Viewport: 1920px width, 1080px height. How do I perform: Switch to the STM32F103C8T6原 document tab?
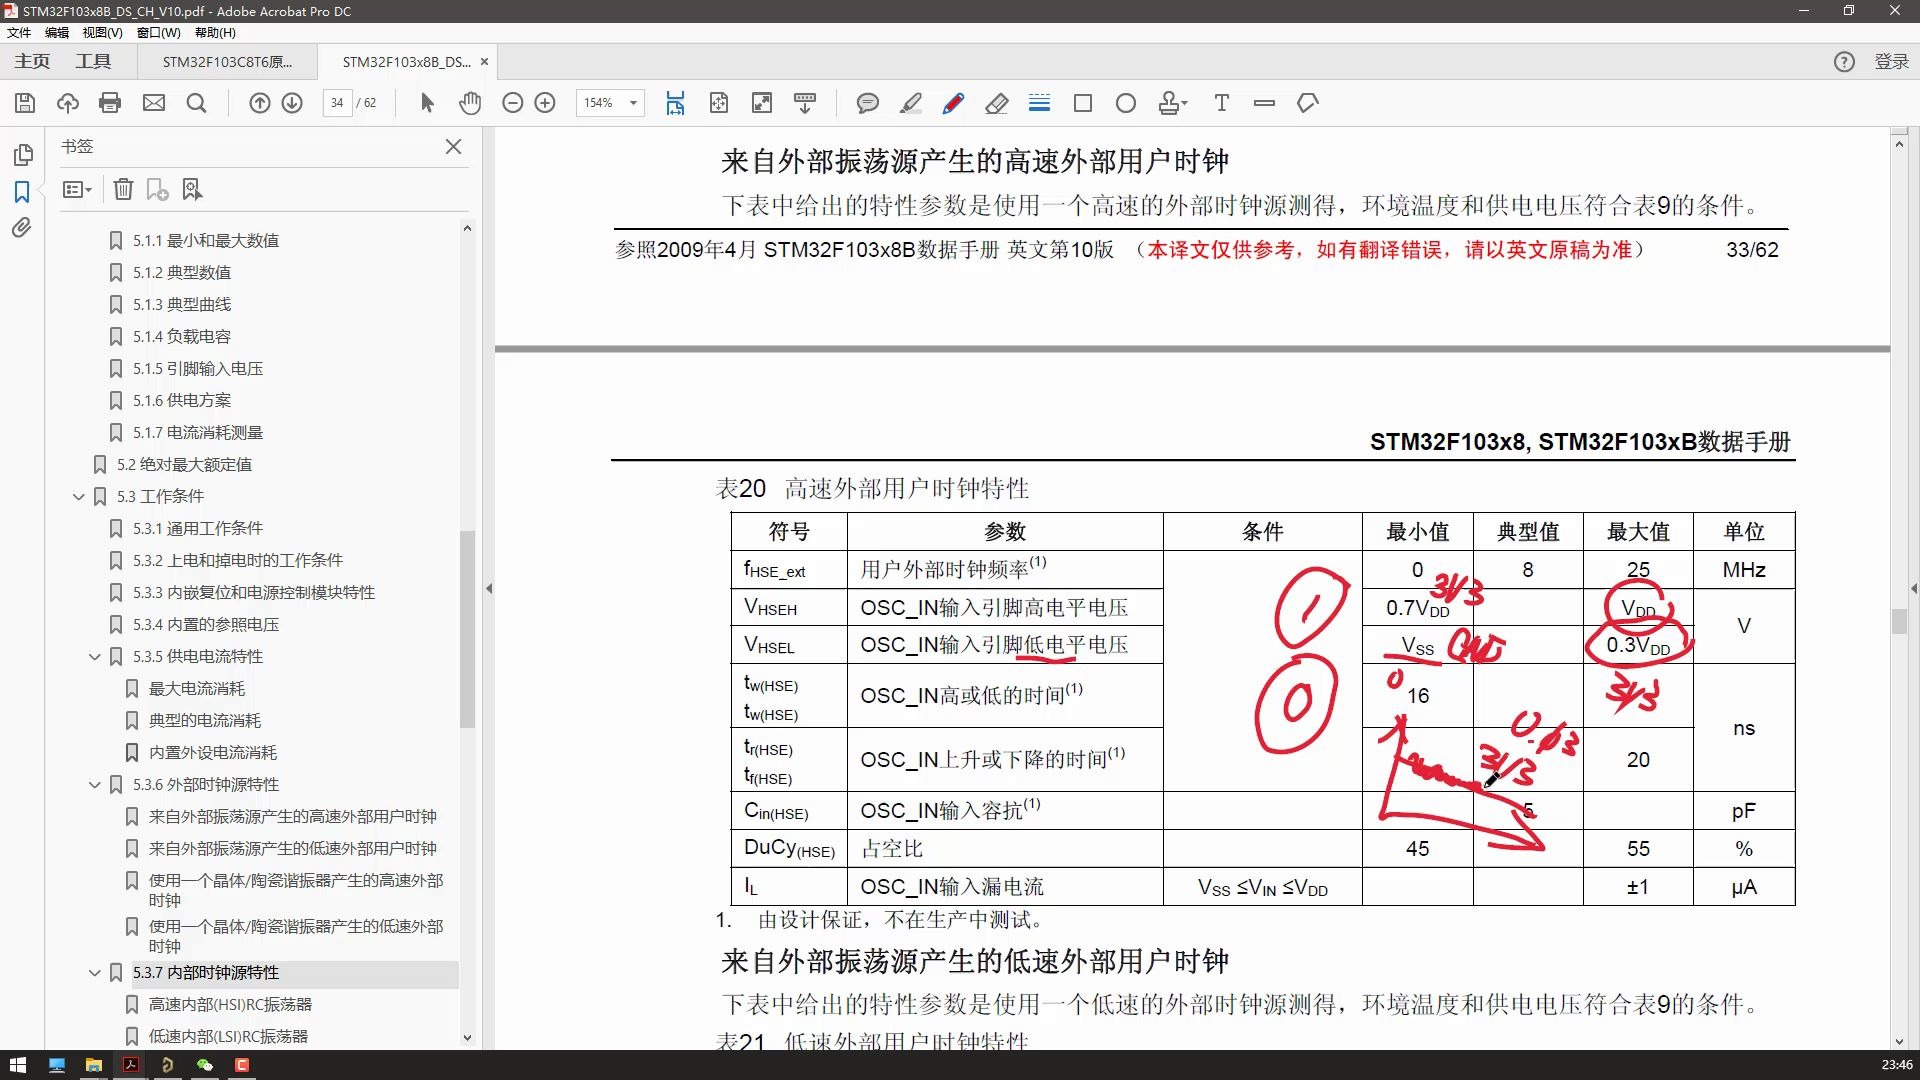[227, 61]
